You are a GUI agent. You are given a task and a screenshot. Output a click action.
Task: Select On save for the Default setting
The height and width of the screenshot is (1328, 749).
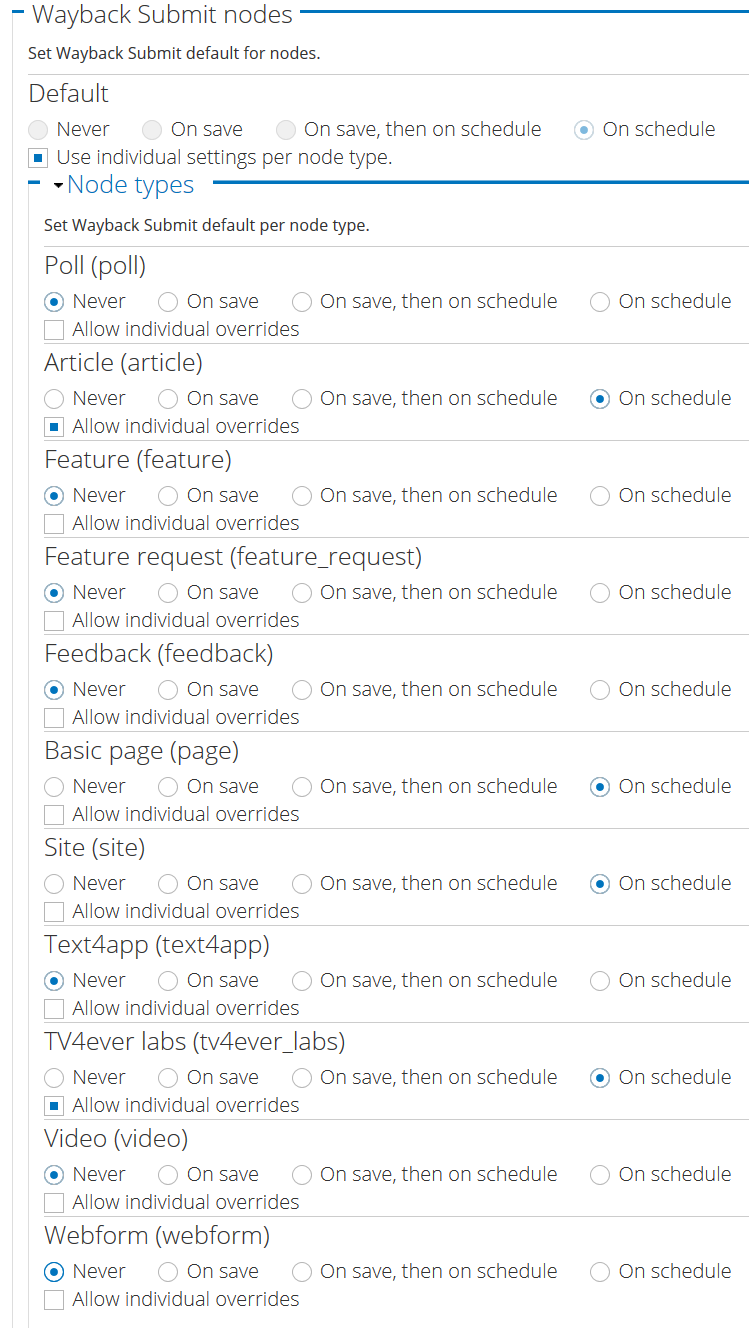[152, 129]
